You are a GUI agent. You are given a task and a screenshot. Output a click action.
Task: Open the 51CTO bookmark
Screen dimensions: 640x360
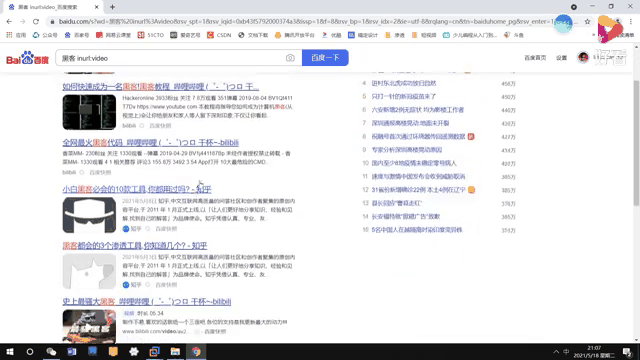[x=151, y=35]
